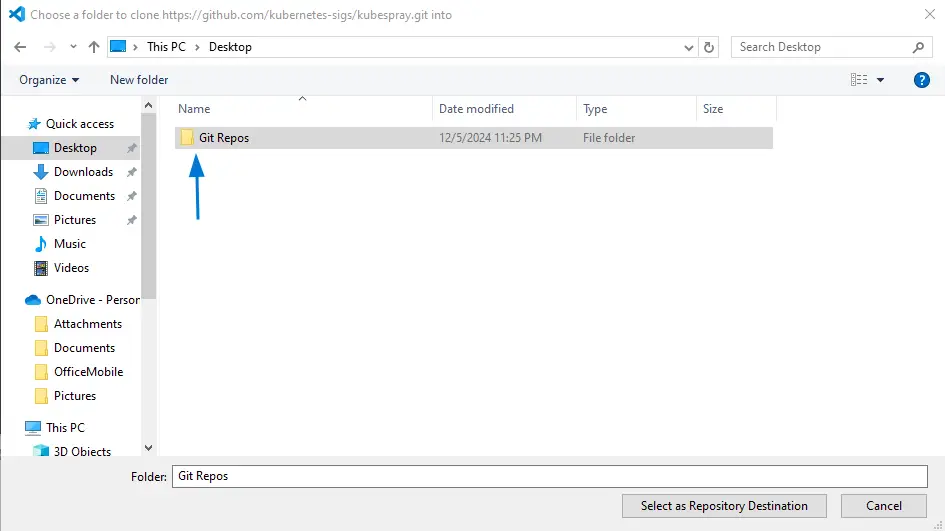Click the Up one level arrow

(94, 47)
